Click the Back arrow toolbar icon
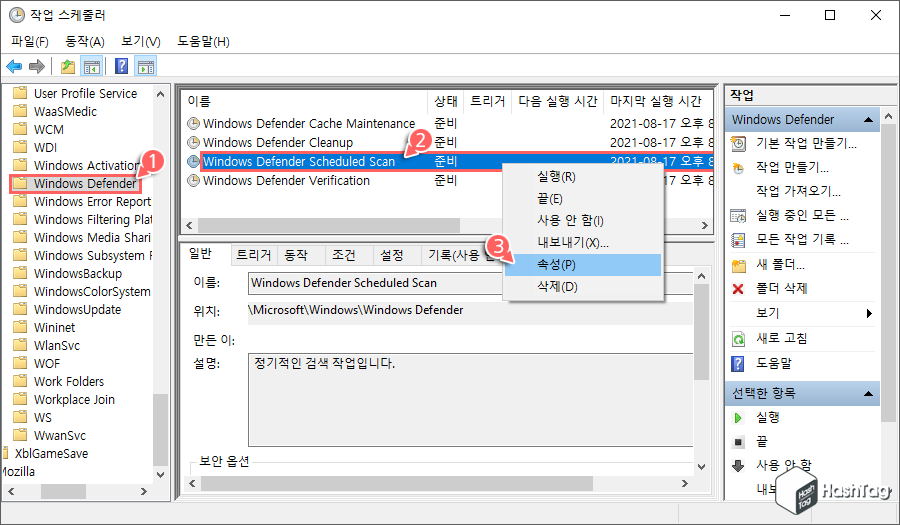The width and height of the screenshot is (900, 525). coord(14,67)
